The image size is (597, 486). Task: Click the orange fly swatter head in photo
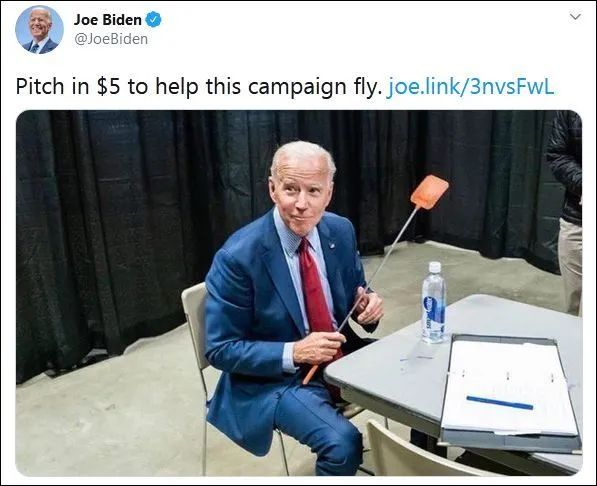(x=430, y=192)
